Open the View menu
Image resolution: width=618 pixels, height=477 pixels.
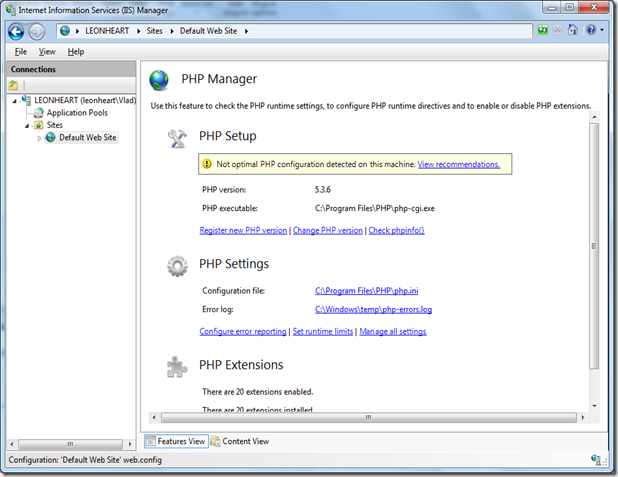click(47, 52)
